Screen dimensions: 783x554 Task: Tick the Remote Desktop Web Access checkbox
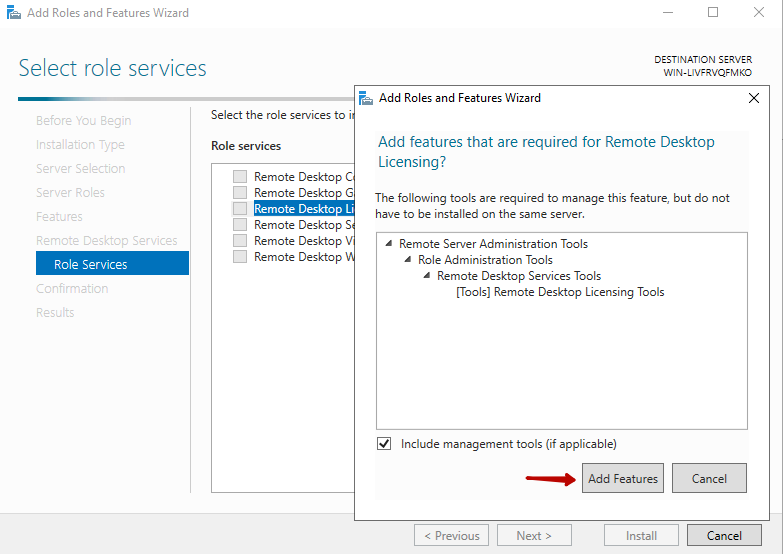coord(240,257)
